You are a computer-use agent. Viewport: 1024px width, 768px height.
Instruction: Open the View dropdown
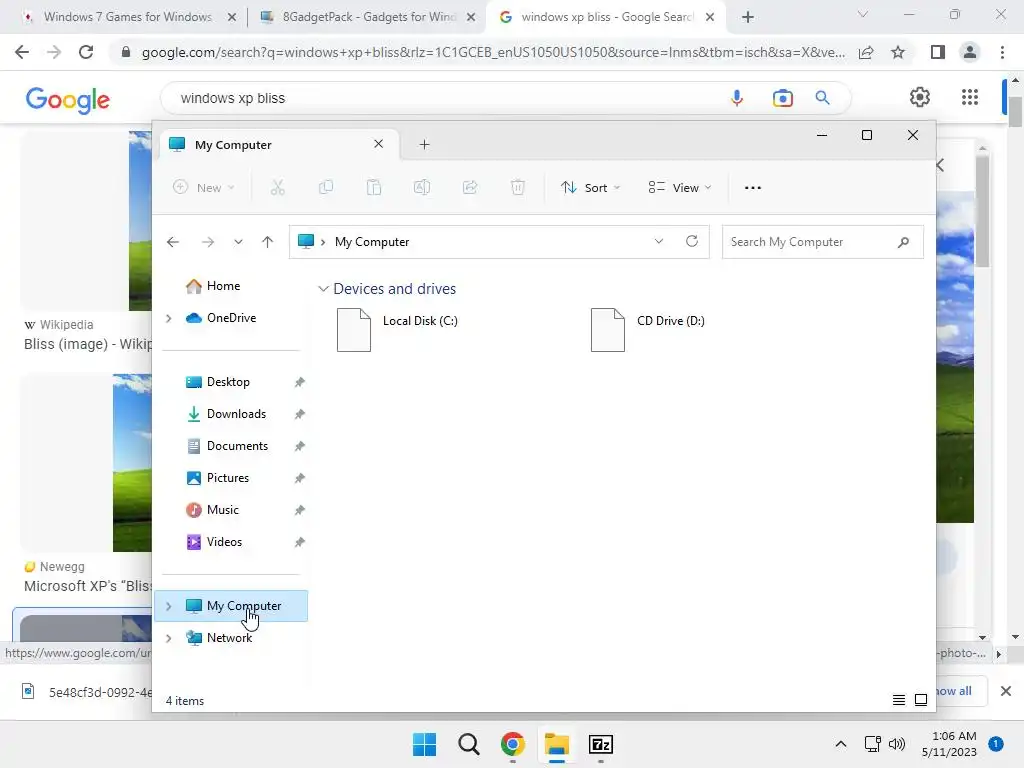point(680,188)
